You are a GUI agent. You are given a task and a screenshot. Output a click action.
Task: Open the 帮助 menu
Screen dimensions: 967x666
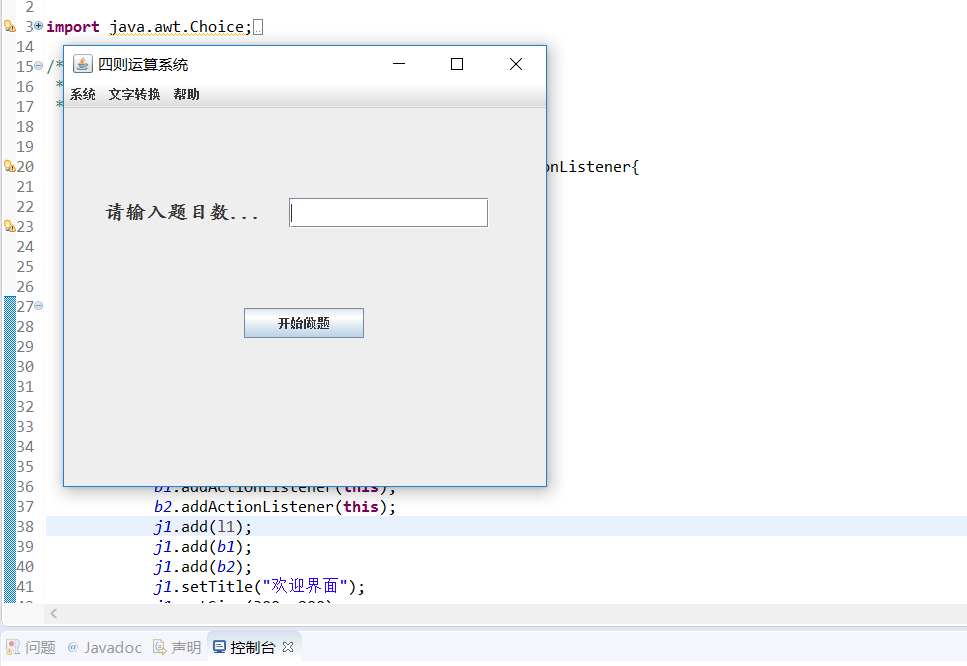[186, 94]
